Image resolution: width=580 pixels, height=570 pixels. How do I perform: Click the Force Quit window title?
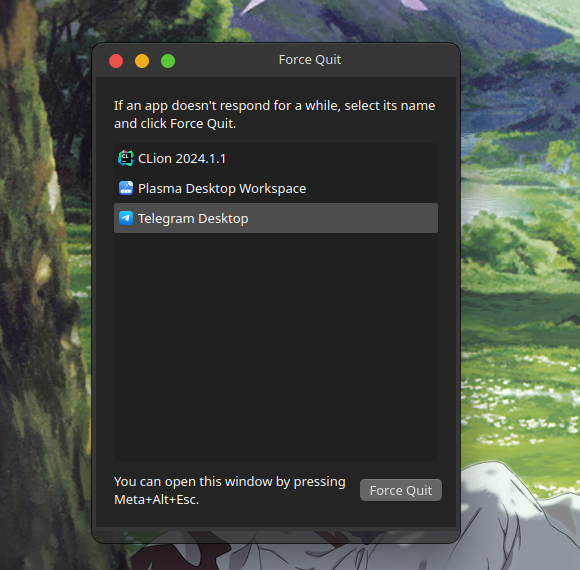[x=310, y=60]
